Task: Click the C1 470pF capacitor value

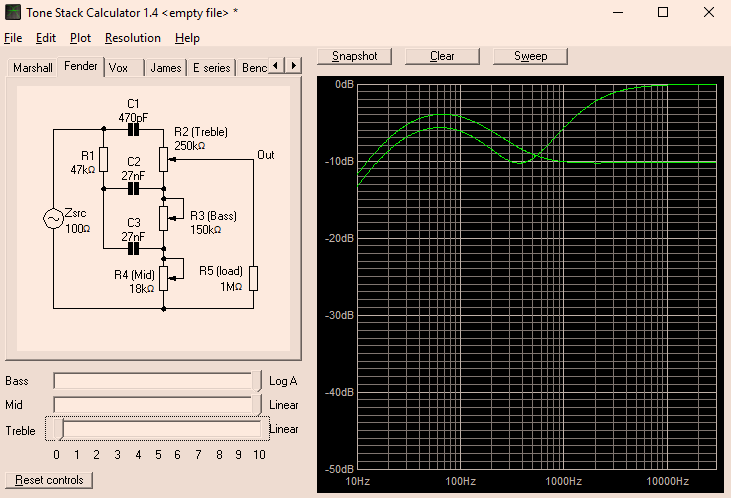Action: coord(133,118)
